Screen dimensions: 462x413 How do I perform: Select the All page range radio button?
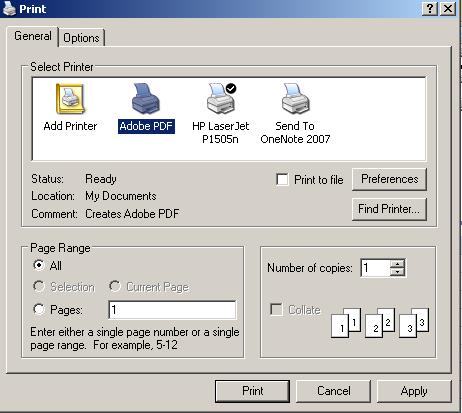pyautogui.click(x=39, y=265)
